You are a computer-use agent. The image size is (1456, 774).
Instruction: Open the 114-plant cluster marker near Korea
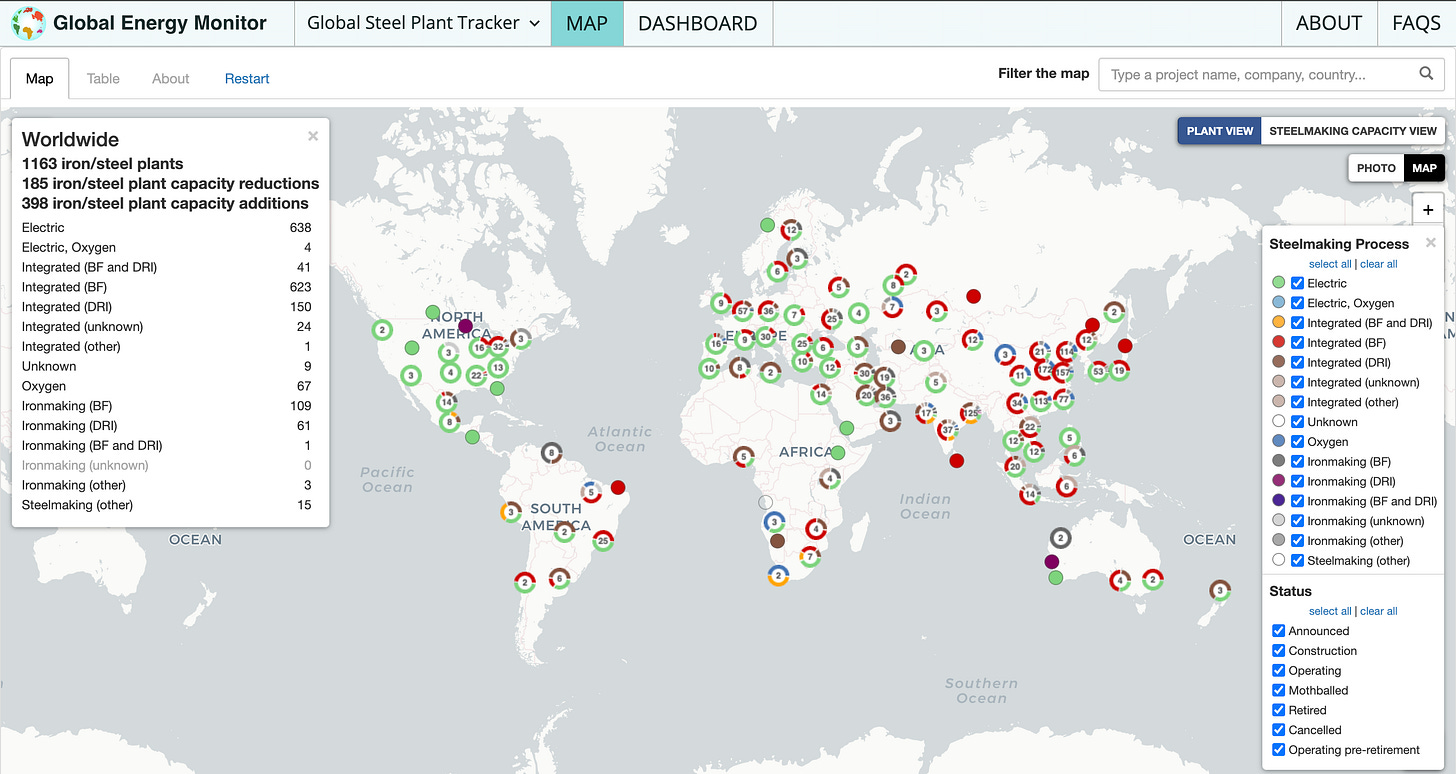(1066, 352)
